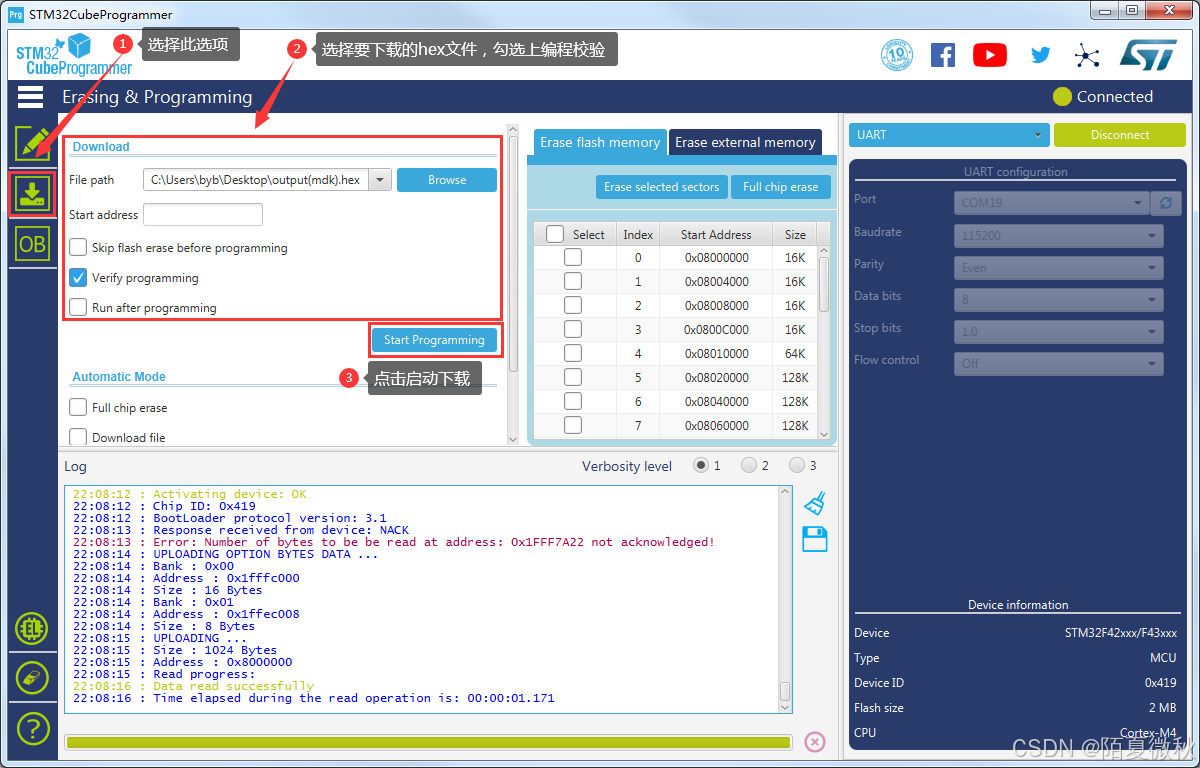Open the STM32CubeProgrammer Facebook page icon
1200x768 pixels.
[942, 54]
